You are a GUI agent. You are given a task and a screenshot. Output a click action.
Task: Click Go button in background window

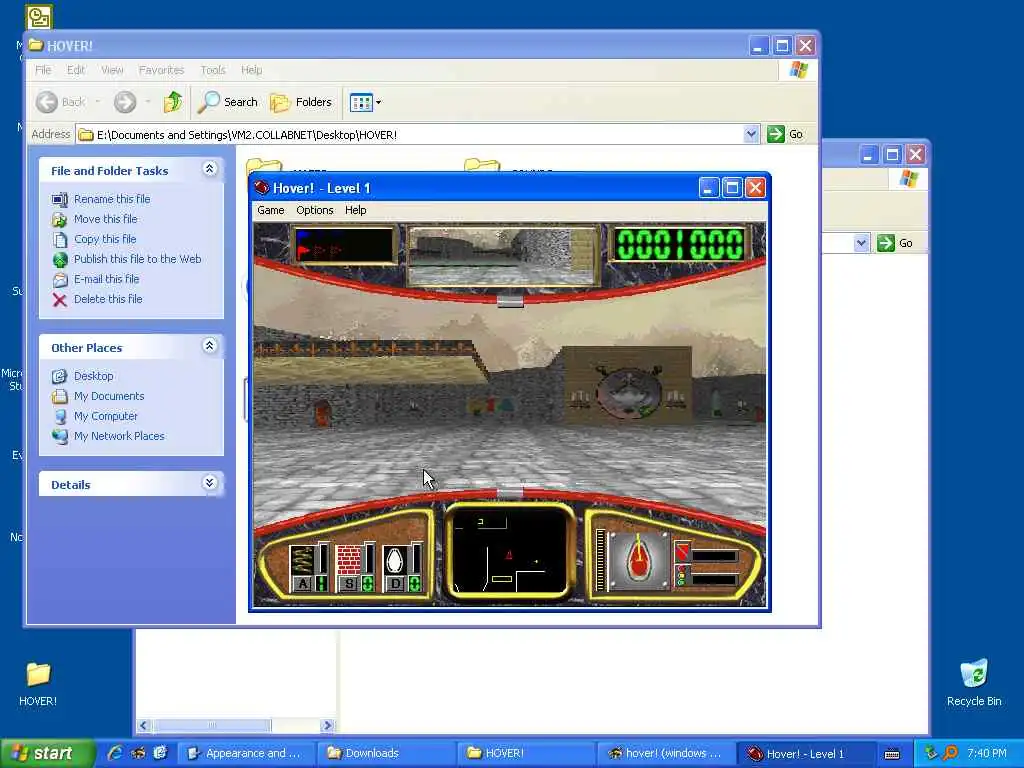point(895,243)
